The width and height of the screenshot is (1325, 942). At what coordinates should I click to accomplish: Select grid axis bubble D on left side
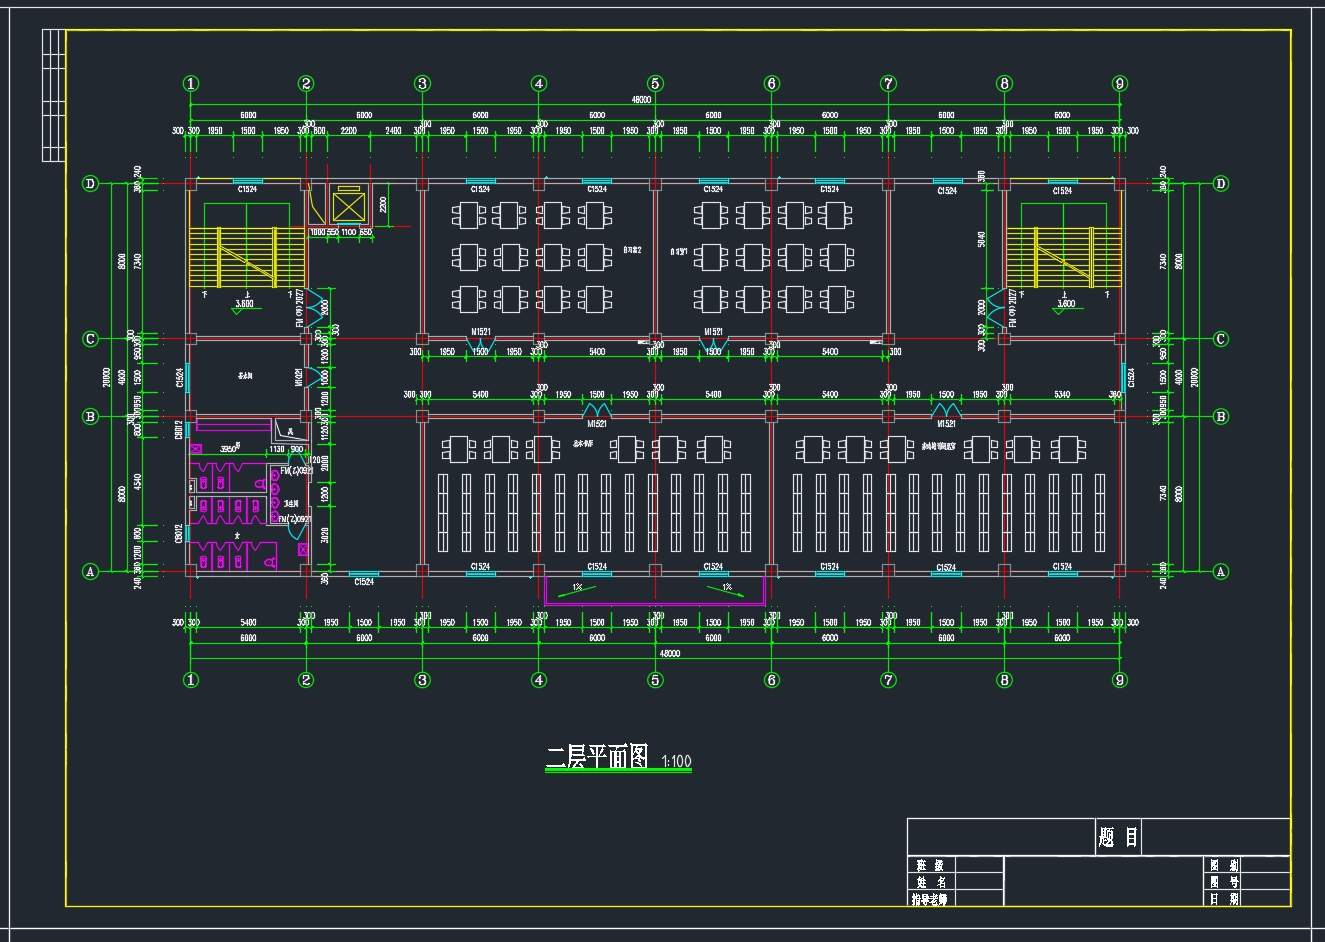click(x=90, y=184)
